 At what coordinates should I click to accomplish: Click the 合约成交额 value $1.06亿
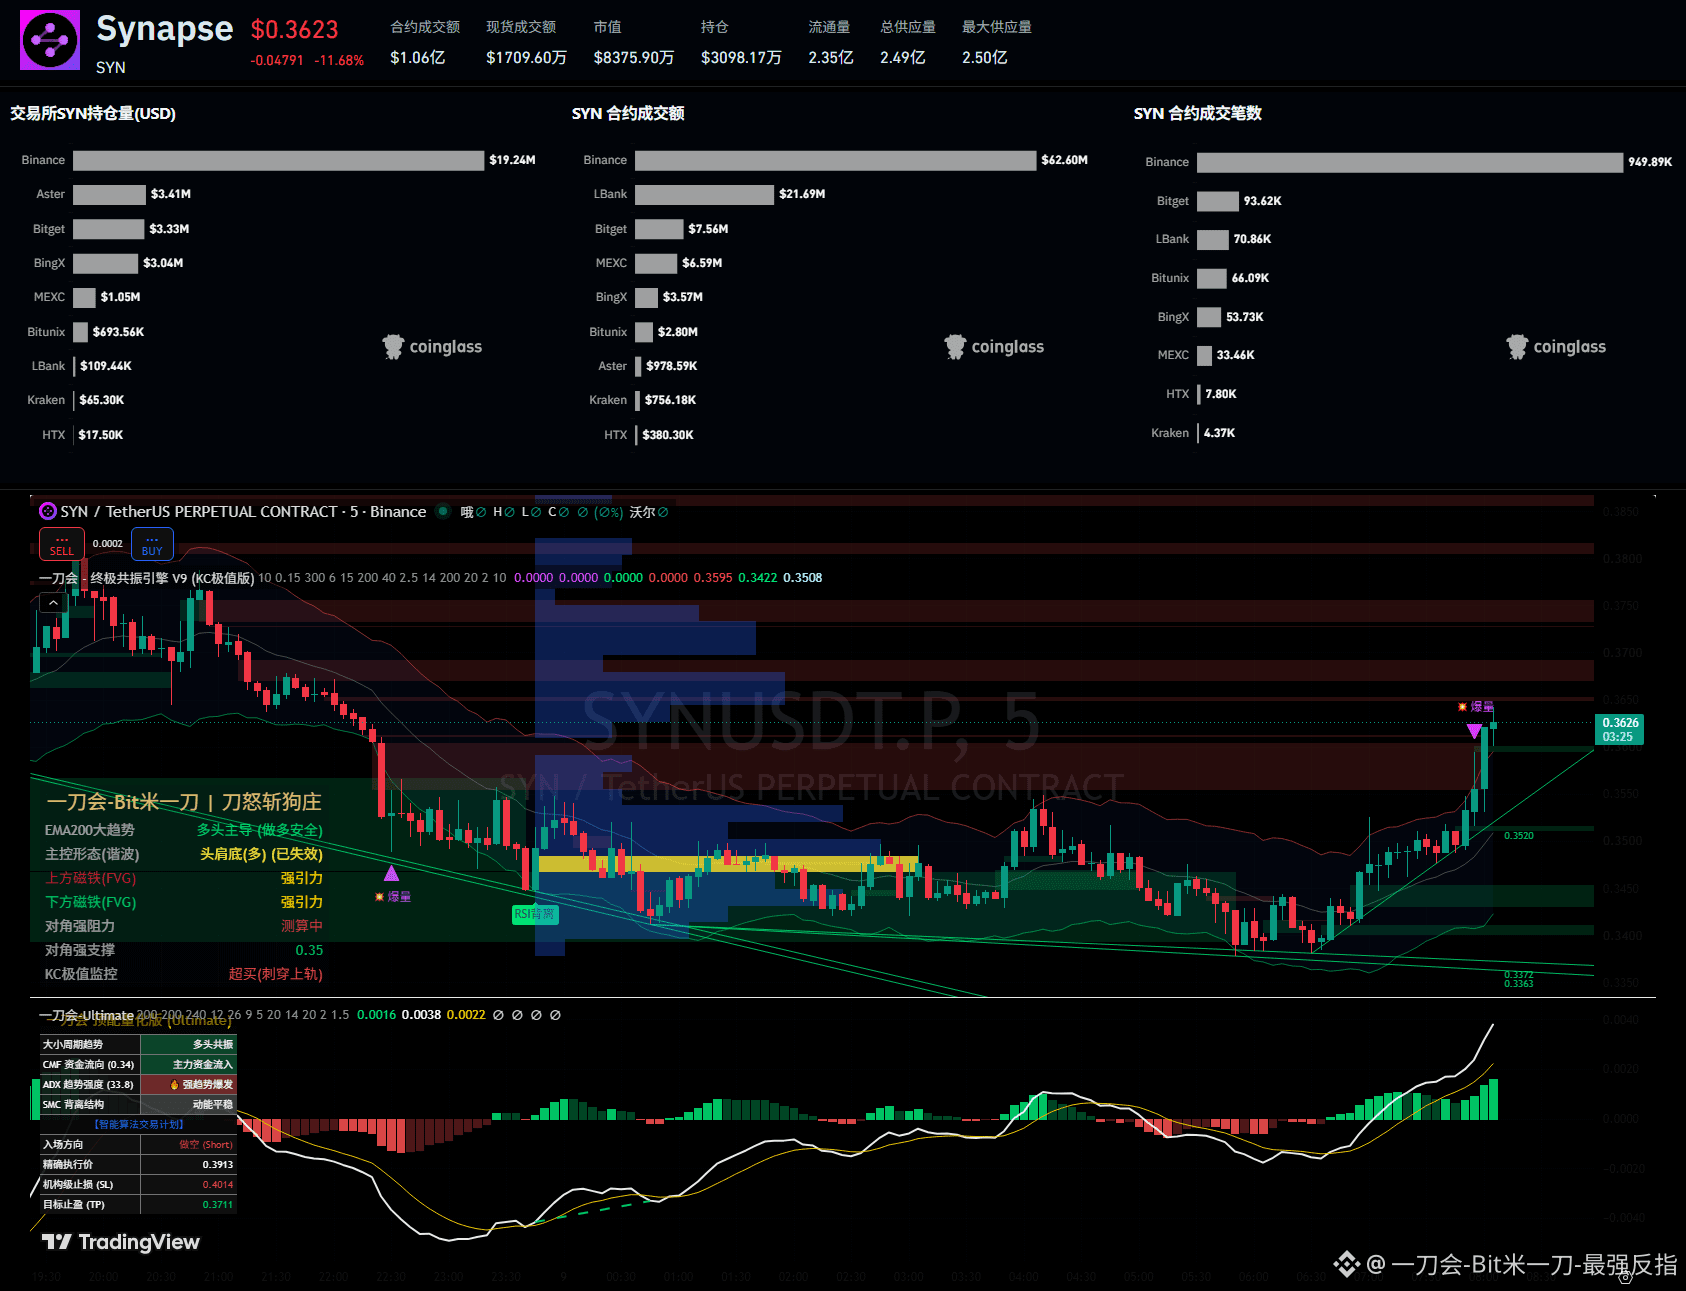(418, 58)
